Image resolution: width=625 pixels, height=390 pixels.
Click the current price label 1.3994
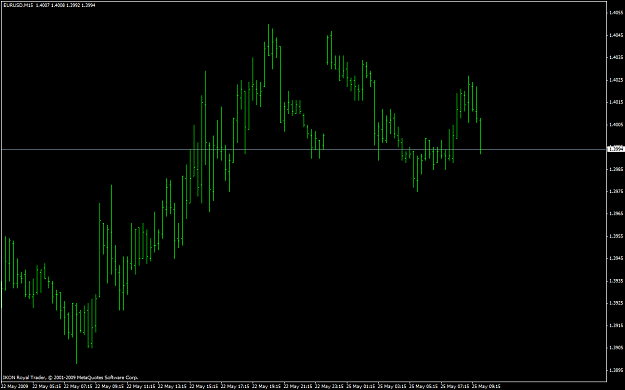tap(615, 149)
